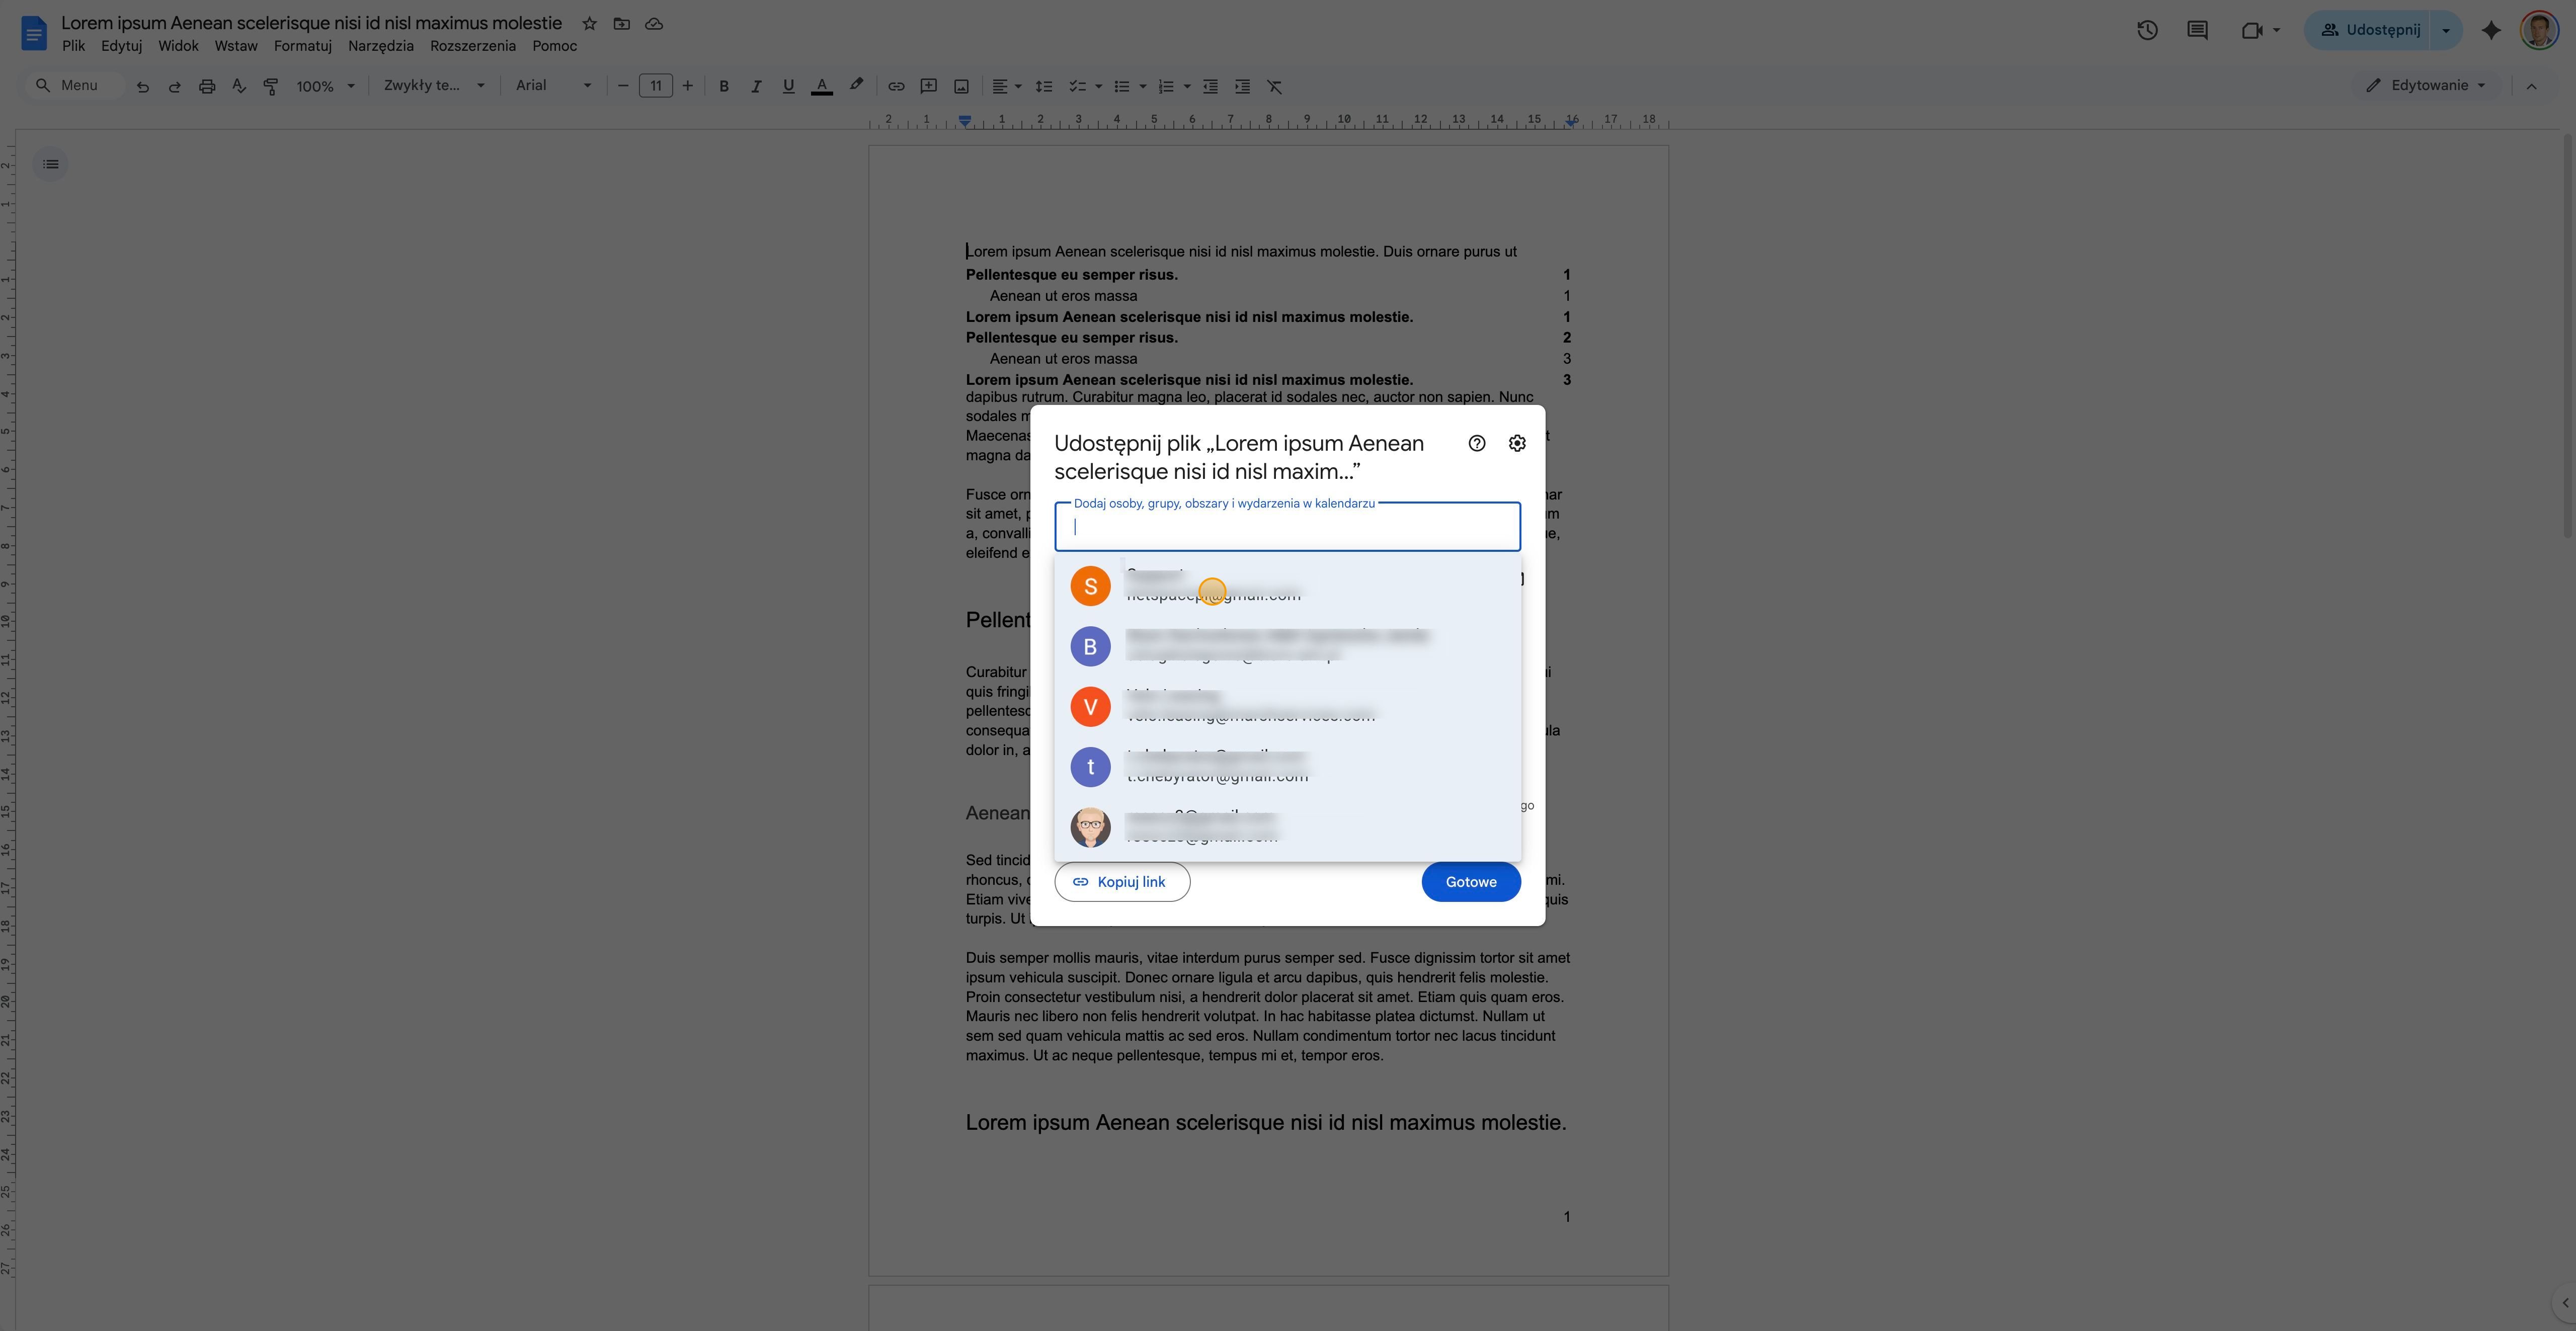This screenshot has width=2576, height=1331.
Task: Toggle underline formatting
Action: click(x=788, y=86)
